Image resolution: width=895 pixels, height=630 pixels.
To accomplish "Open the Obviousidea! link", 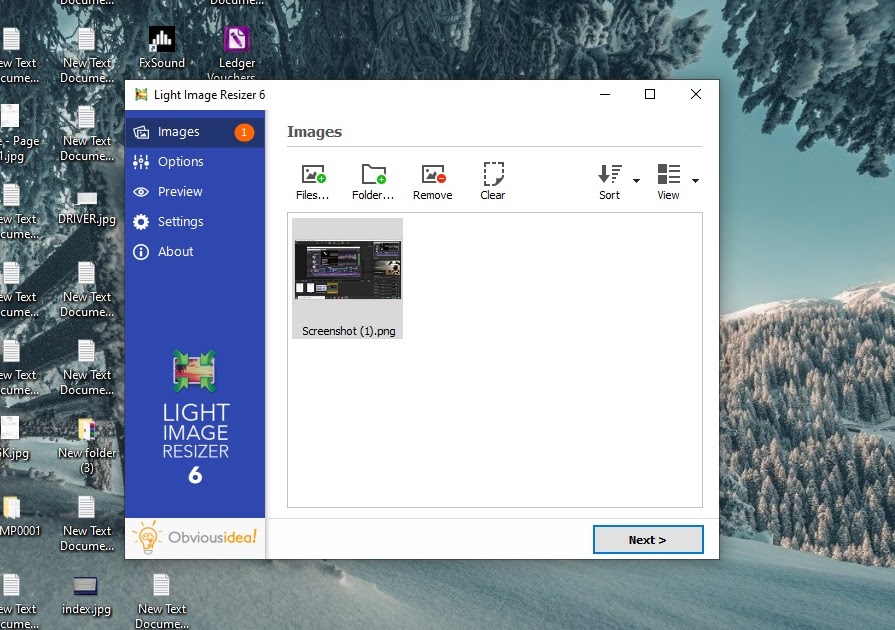I will (x=195, y=538).
